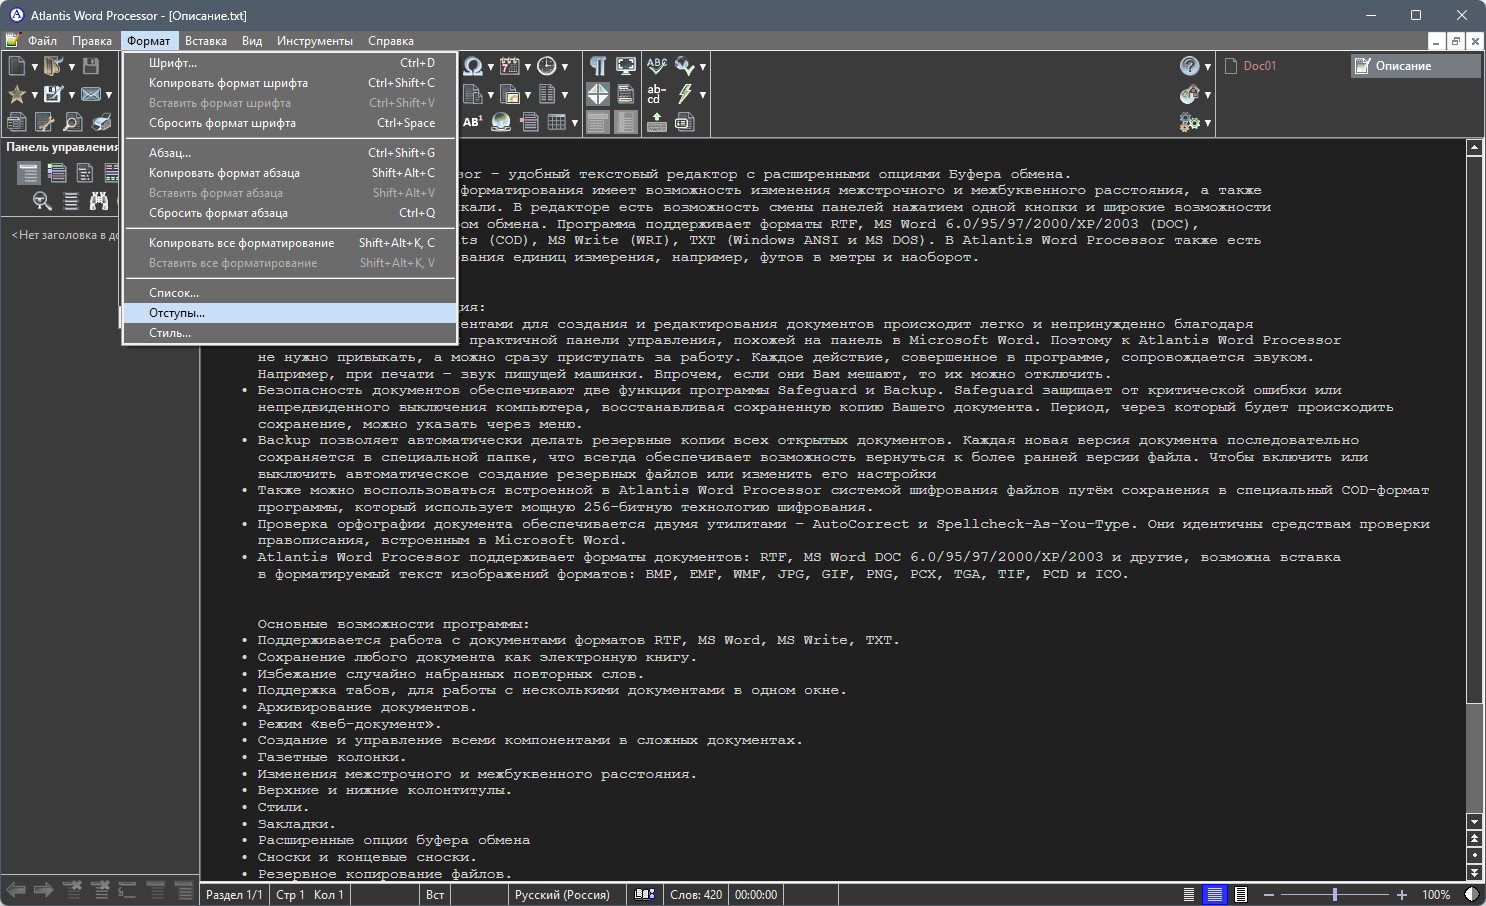Click the Omega insert symbol icon
Image resolution: width=1486 pixels, height=906 pixels.
click(x=473, y=66)
